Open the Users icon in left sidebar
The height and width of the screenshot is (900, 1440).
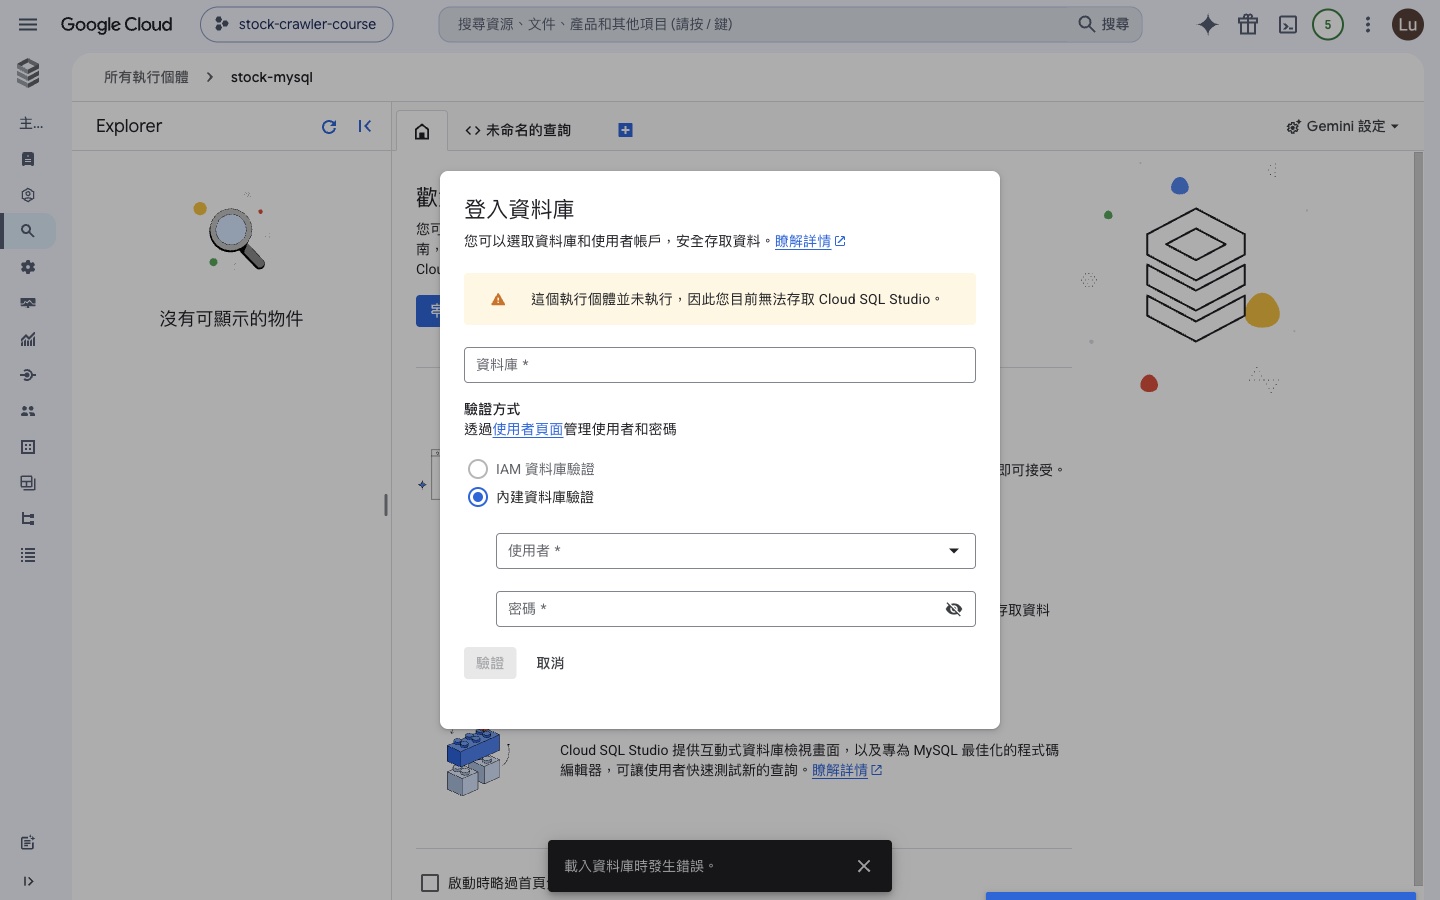click(x=28, y=411)
